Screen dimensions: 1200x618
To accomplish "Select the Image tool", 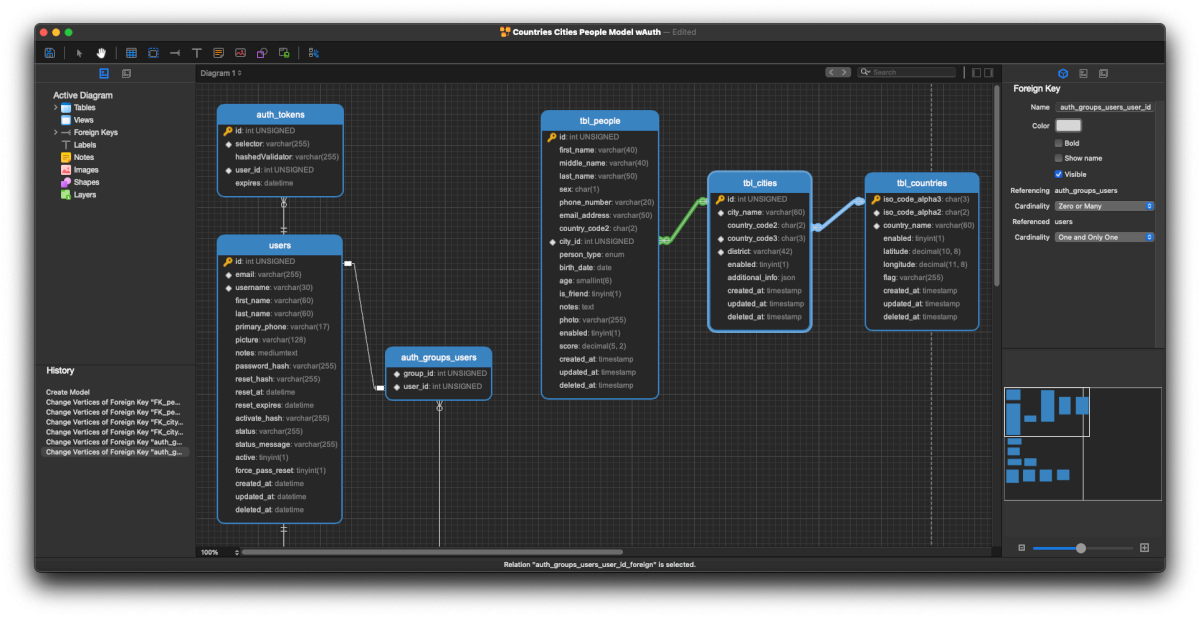I will coord(240,53).
